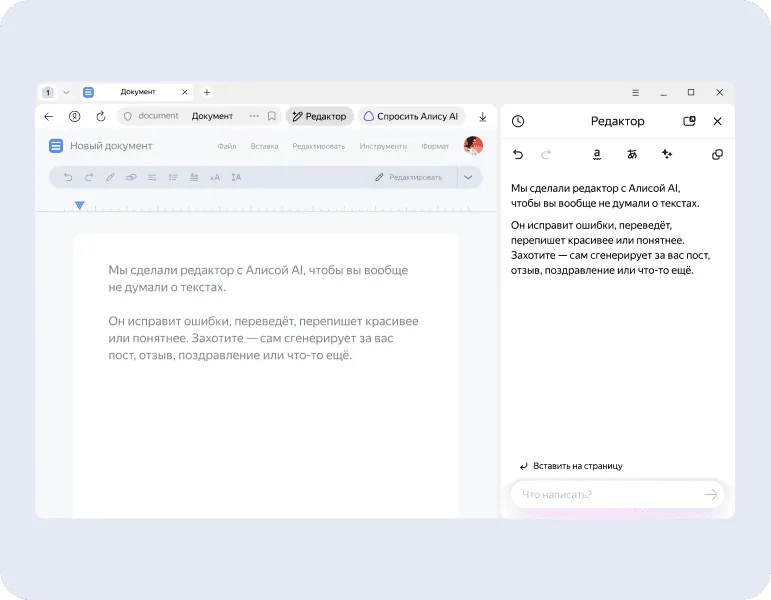This screenshot has height=600, width=771.
Task: Open 'Спросить Алису AI' assistant
Action: coord(411,116)
